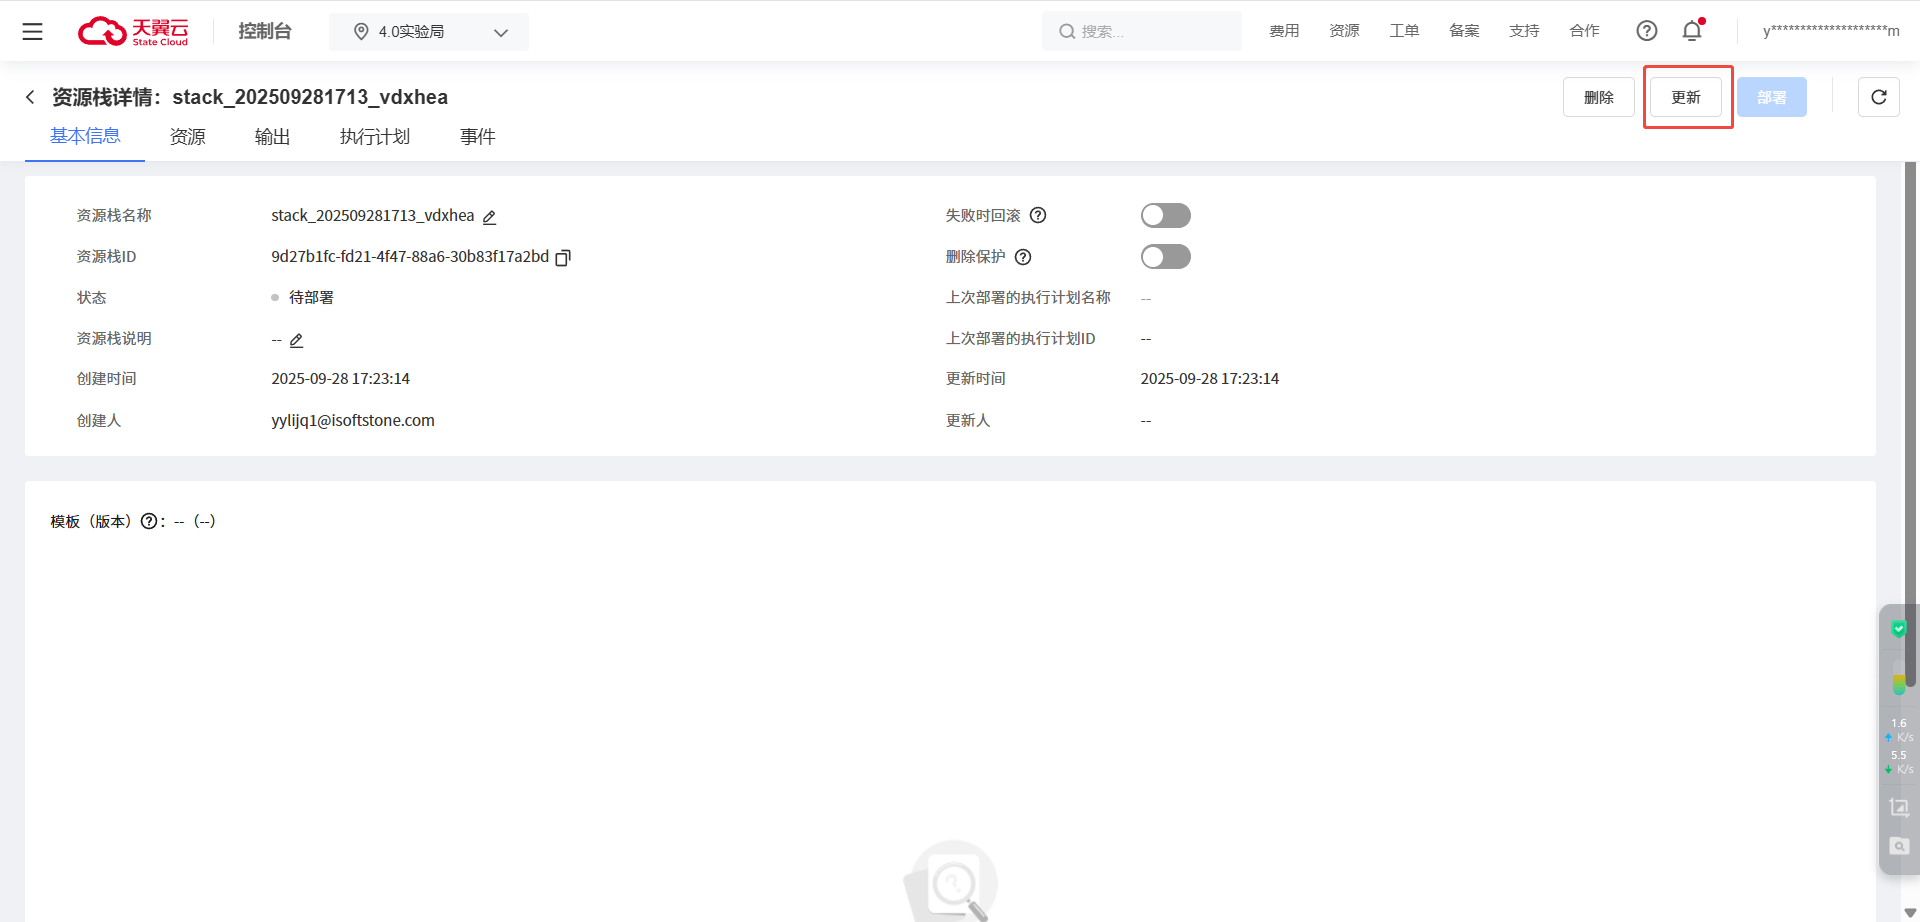Open the 支持 menu
The height and width of the screenshot is (922, 1920).
point(1524,31)
